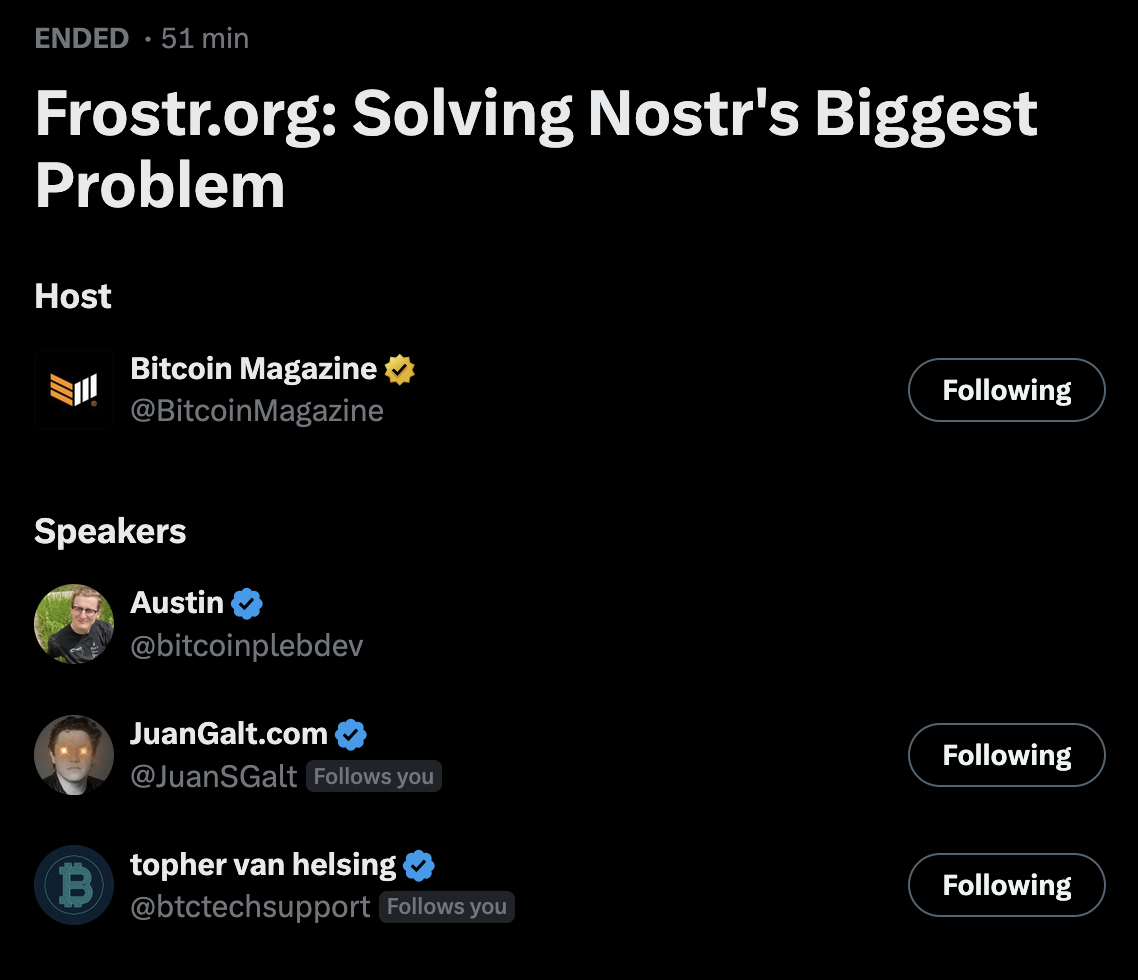Open the @BitcoinMagazine handle

tap(257, 411)
